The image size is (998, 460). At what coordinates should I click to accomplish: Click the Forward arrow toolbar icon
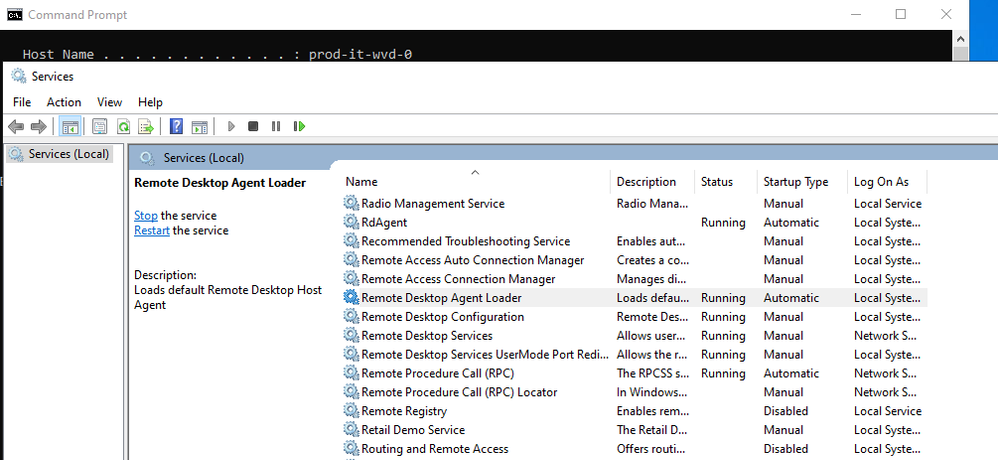(x=39, y=127)
